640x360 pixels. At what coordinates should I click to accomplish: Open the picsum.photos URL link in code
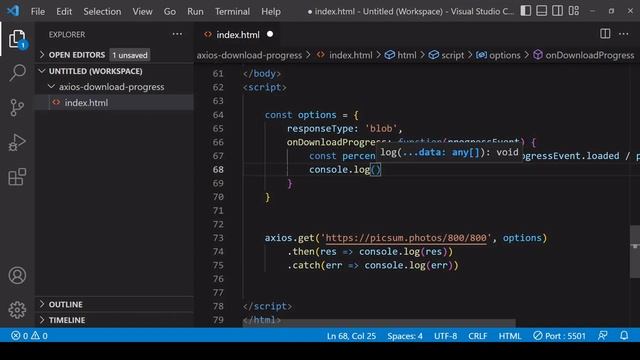(x=406, y=238)
